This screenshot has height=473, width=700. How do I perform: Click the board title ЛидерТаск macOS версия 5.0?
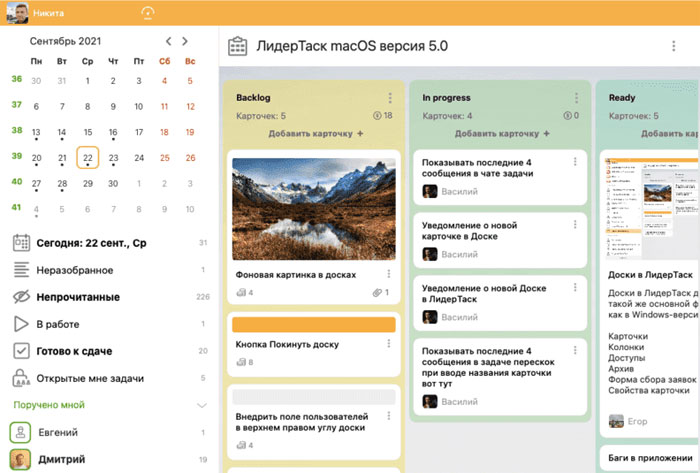coord(352,46)
